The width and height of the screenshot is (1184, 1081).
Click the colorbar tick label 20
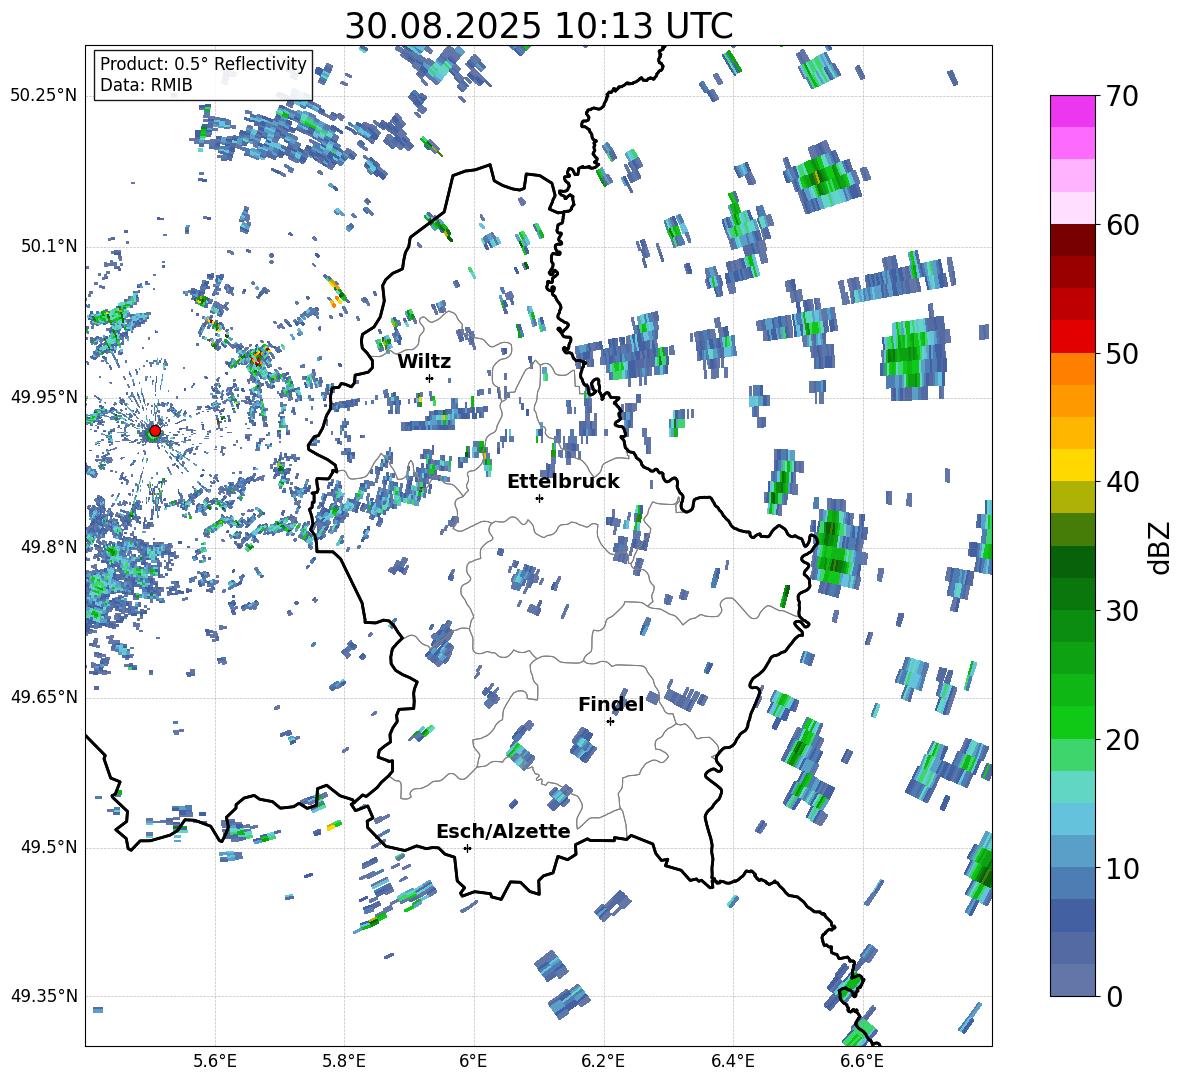pos(1122,740)
